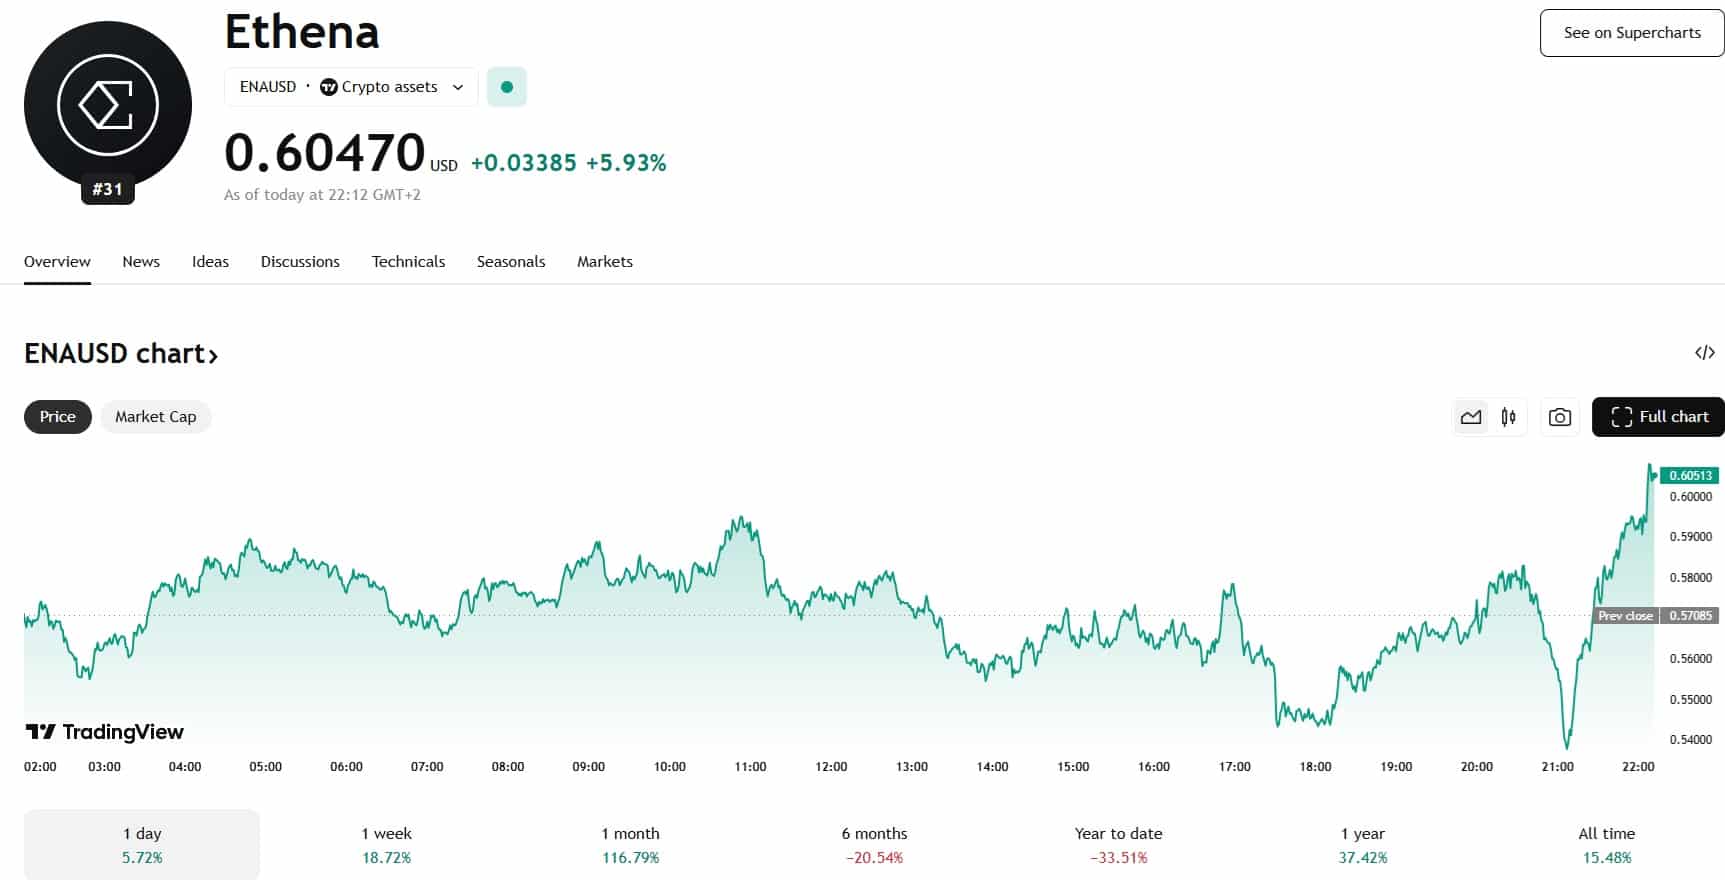Take a chart snapshot with camera icon

1559,417
